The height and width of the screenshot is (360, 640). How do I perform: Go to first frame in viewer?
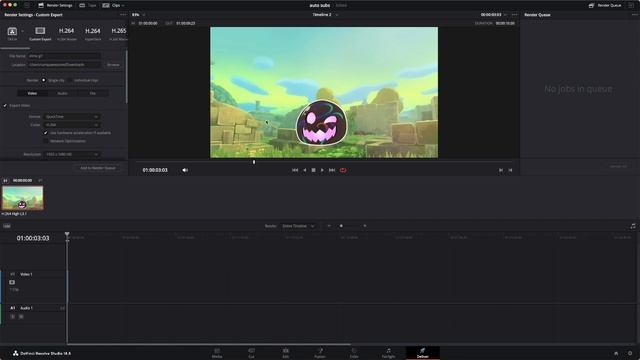(x=295, y=170)
